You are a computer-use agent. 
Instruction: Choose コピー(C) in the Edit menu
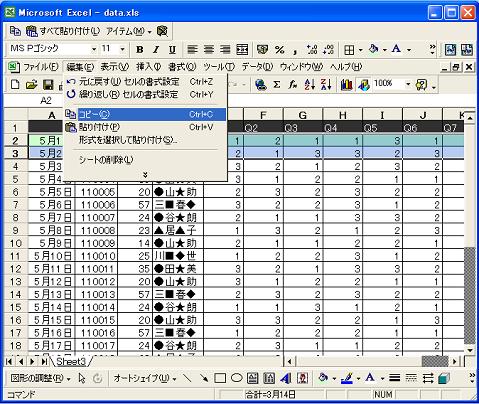coord(145,114)
